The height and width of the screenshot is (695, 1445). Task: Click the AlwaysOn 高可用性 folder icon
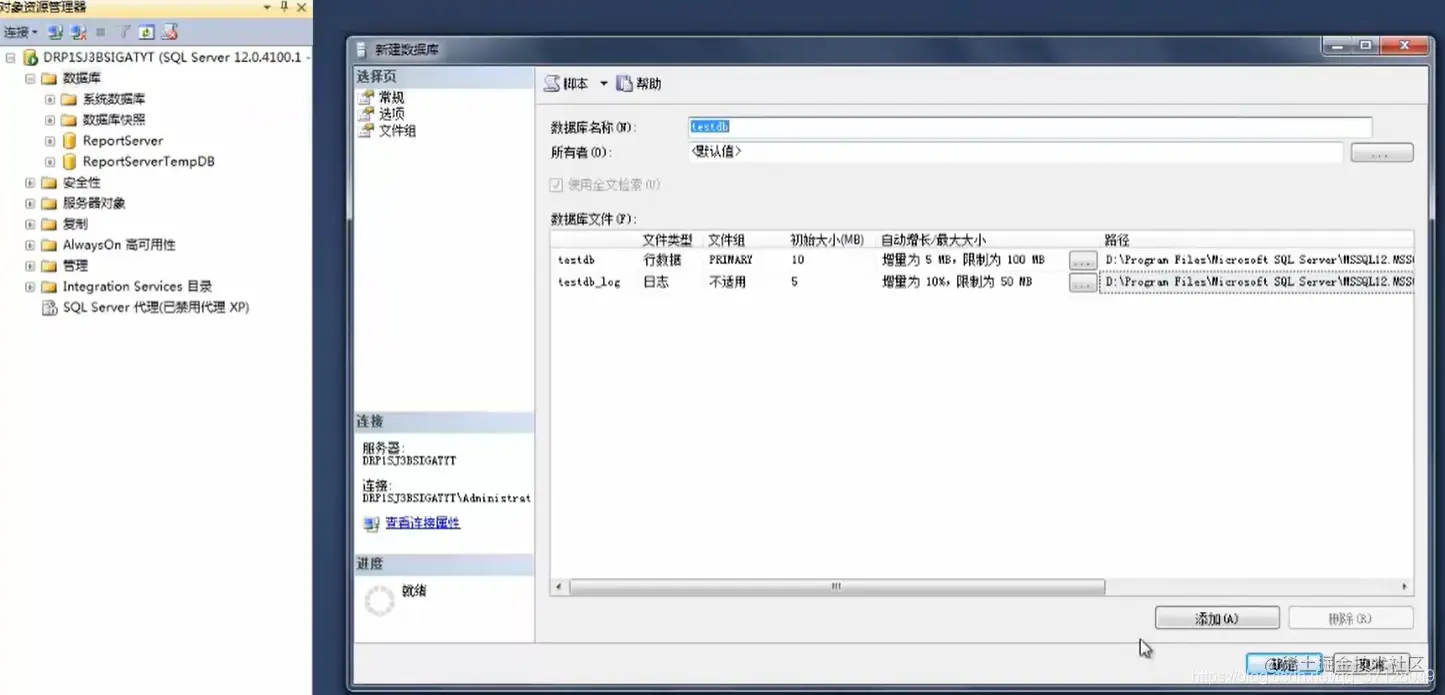coord(49,245)
